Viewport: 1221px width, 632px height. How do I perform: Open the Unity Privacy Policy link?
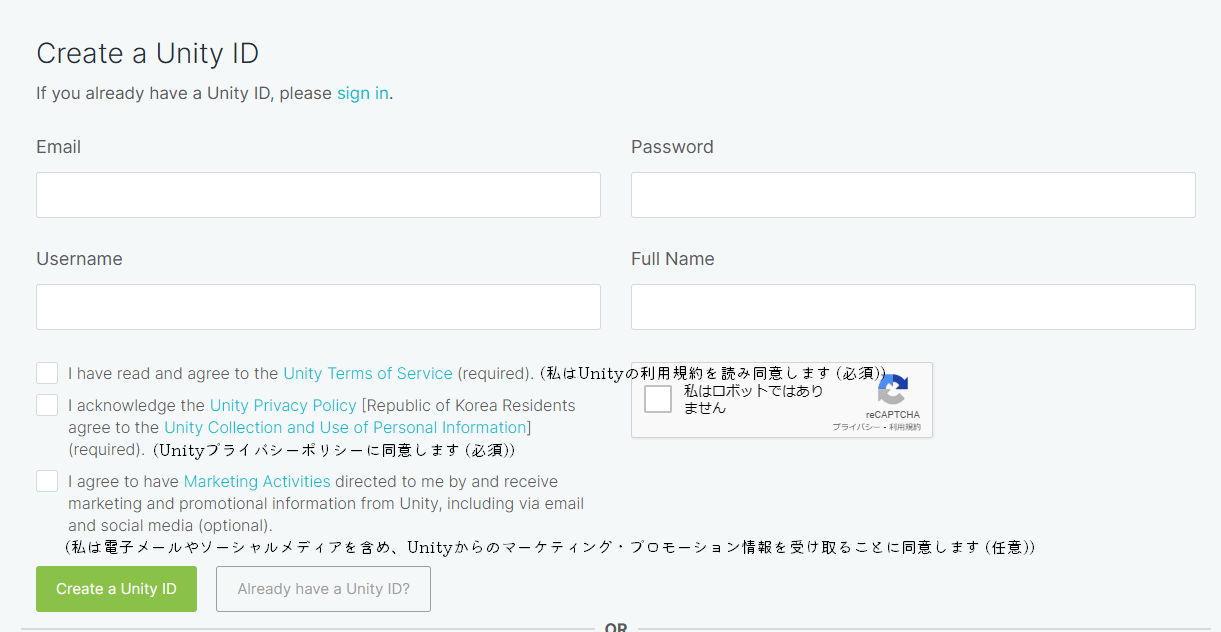coord(283,405)
